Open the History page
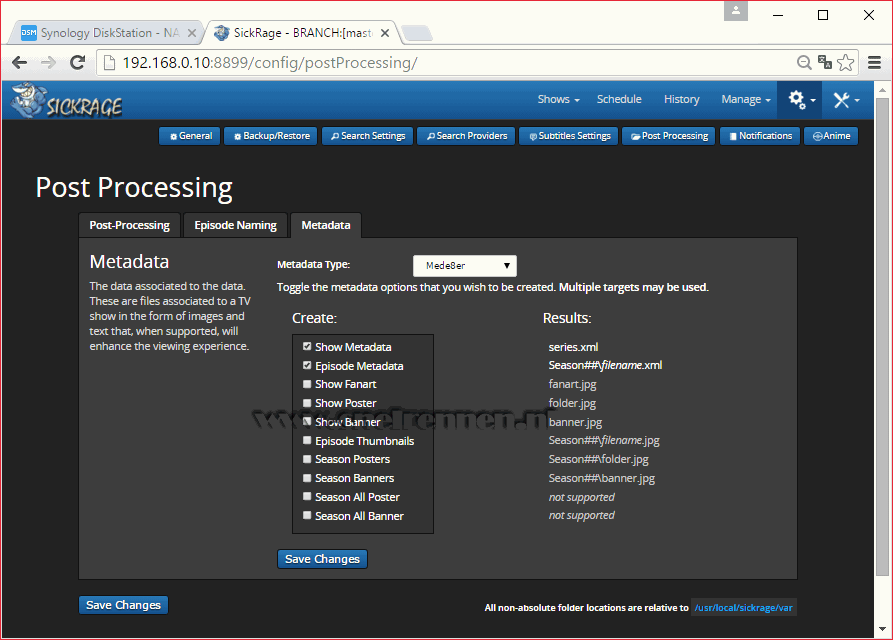This screenshot has height=640, width=893. [681, 100]
